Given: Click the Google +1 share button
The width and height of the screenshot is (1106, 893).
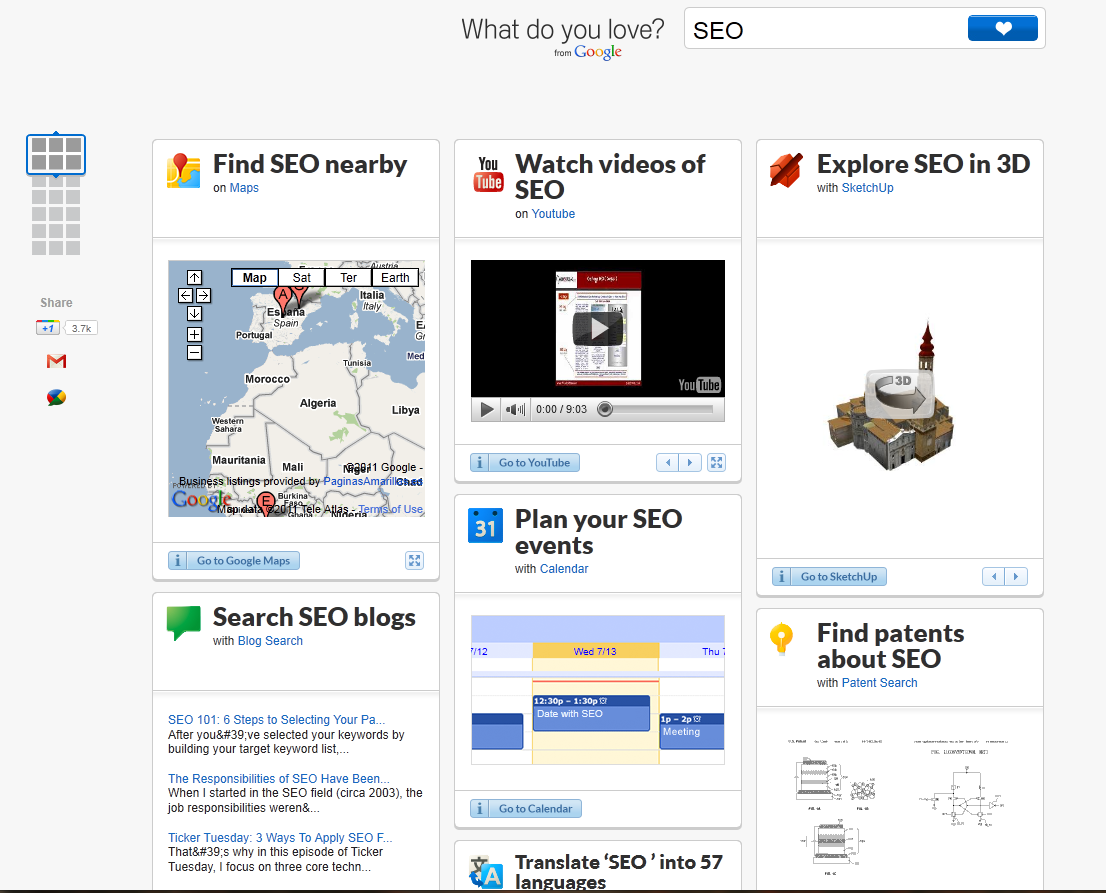Looking at the screenshot, I should pyautogui.click(x=47, y=328).
